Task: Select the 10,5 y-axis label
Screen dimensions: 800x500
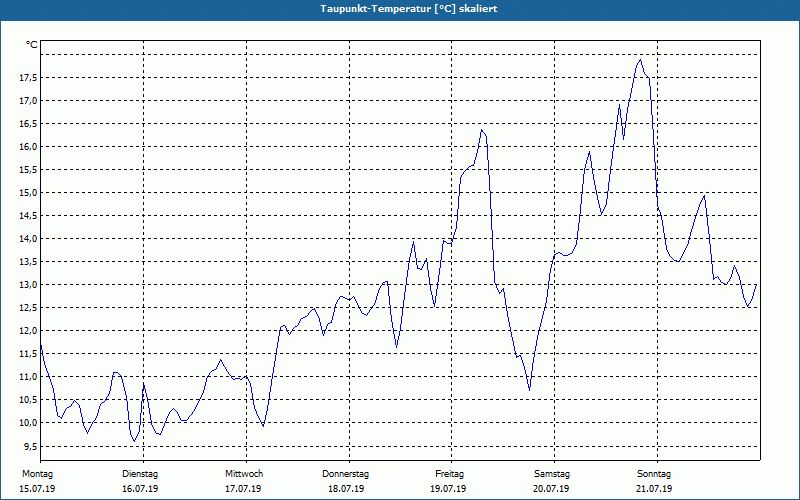Action: (28, 399)
